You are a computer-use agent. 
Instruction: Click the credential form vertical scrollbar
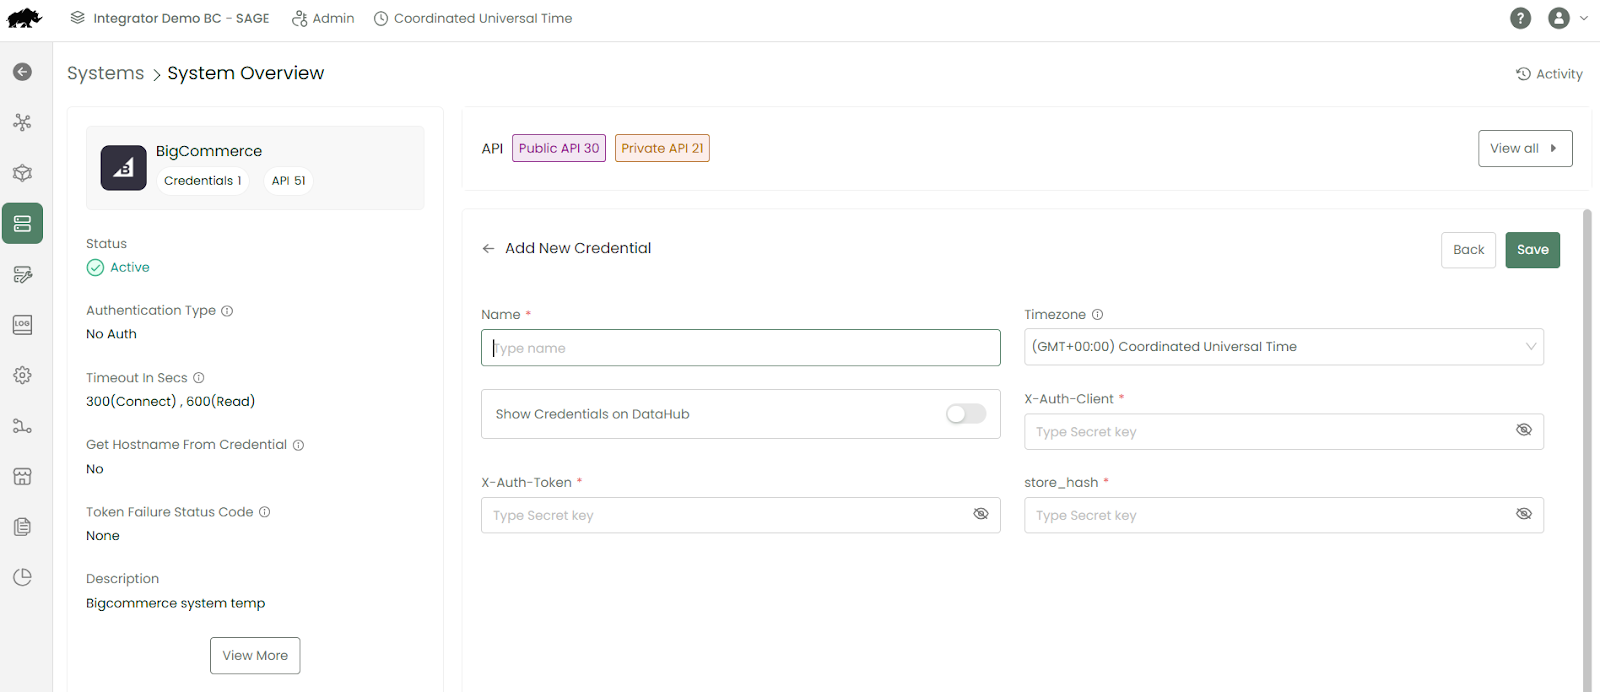1587,450
